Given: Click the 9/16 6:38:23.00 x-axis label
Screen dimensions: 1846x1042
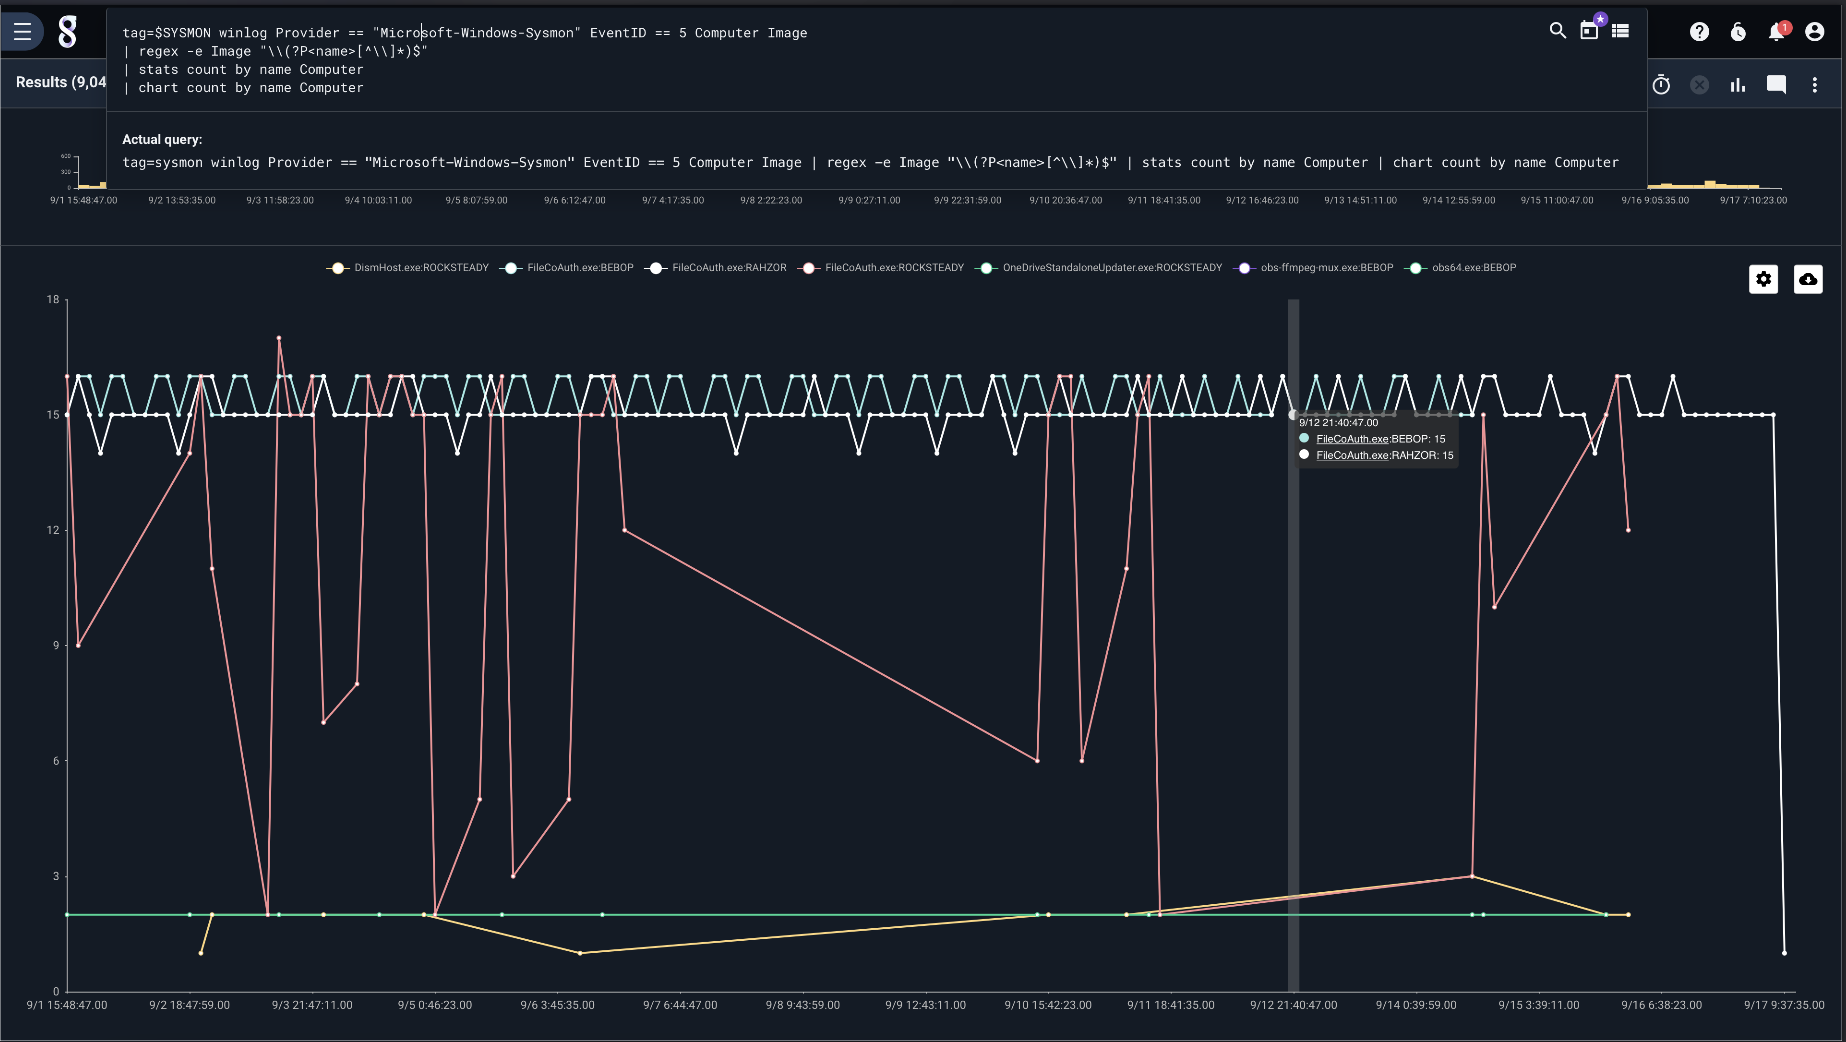Looking at the screenshot, I should [x=1661, y=1005].
